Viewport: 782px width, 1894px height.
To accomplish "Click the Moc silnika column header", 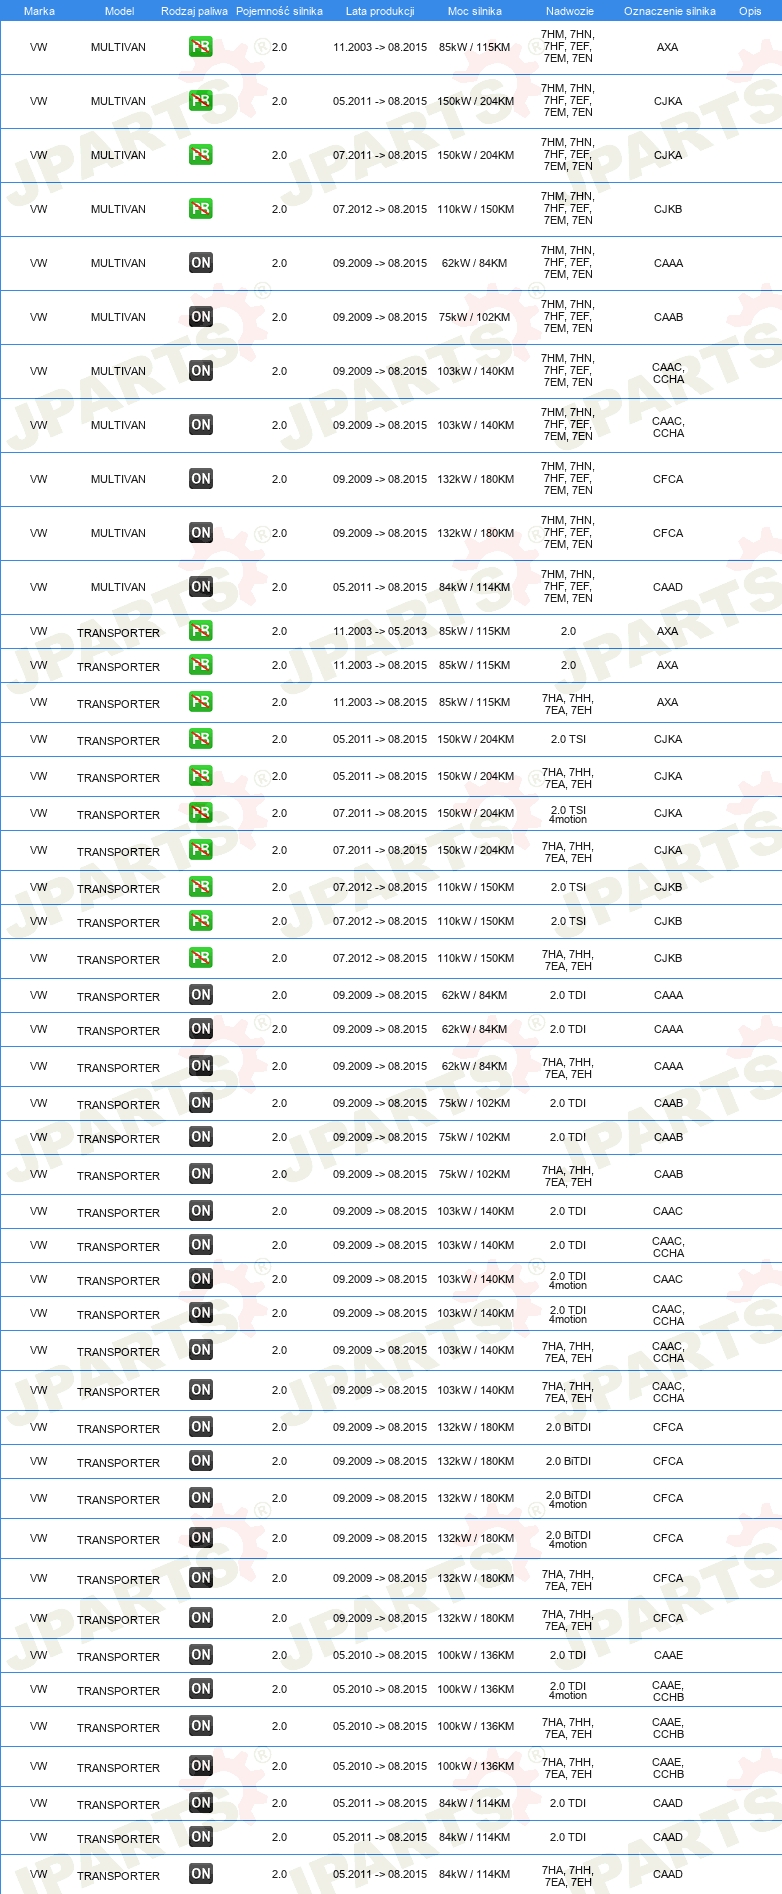I will tap(475, 11).
